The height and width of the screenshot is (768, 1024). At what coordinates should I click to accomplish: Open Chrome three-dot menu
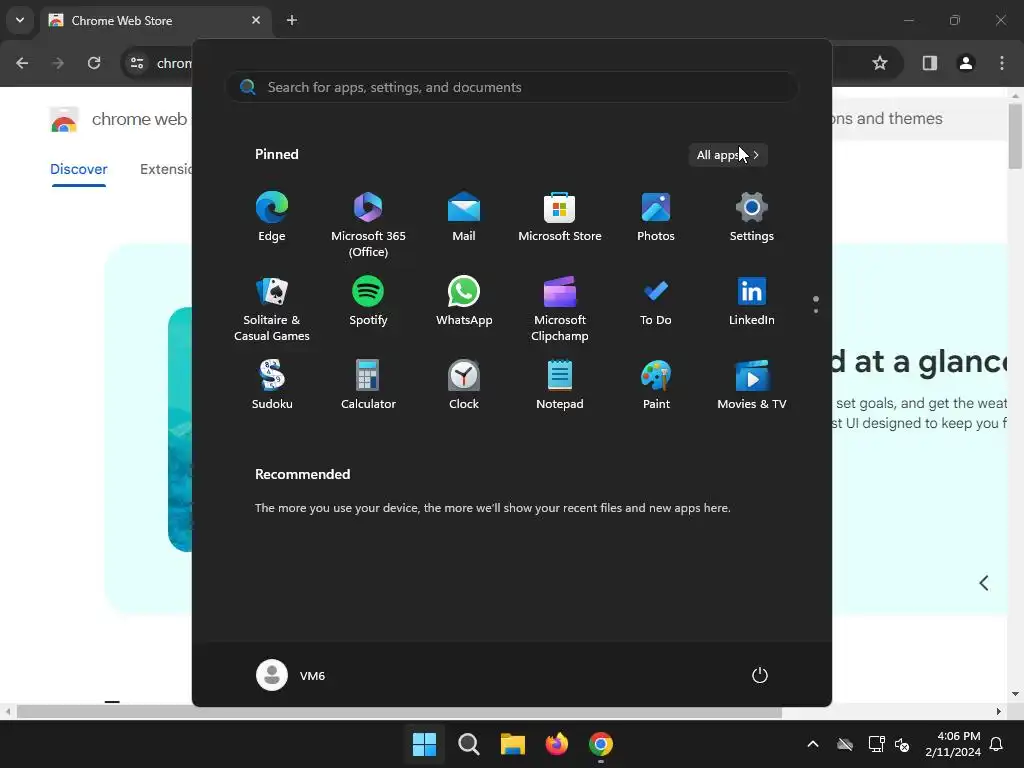pyautogui.click(x=1002, y=63)
